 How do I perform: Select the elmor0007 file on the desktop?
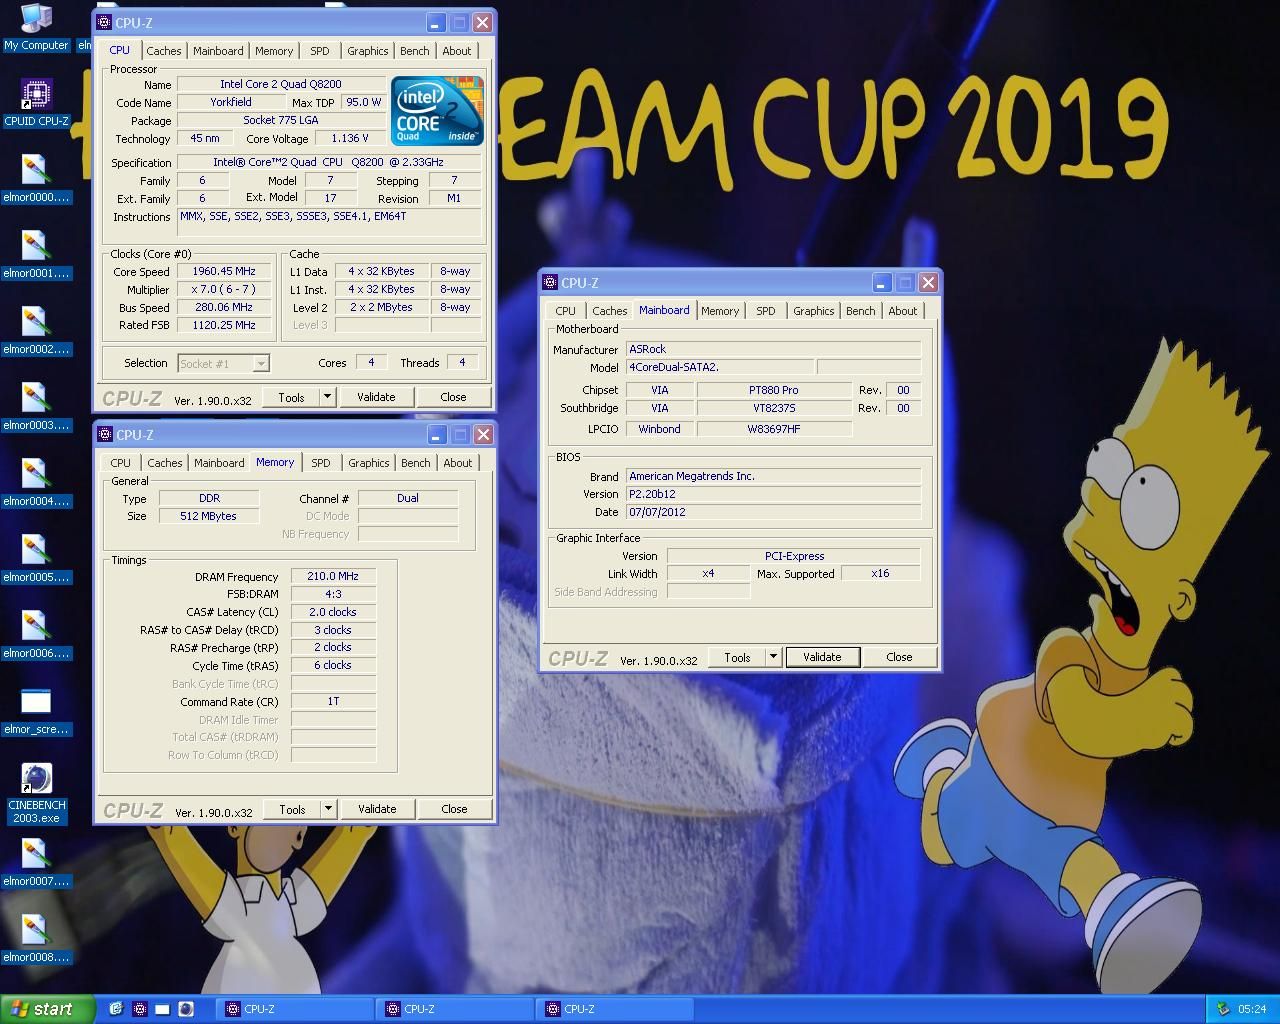[36, 863]
